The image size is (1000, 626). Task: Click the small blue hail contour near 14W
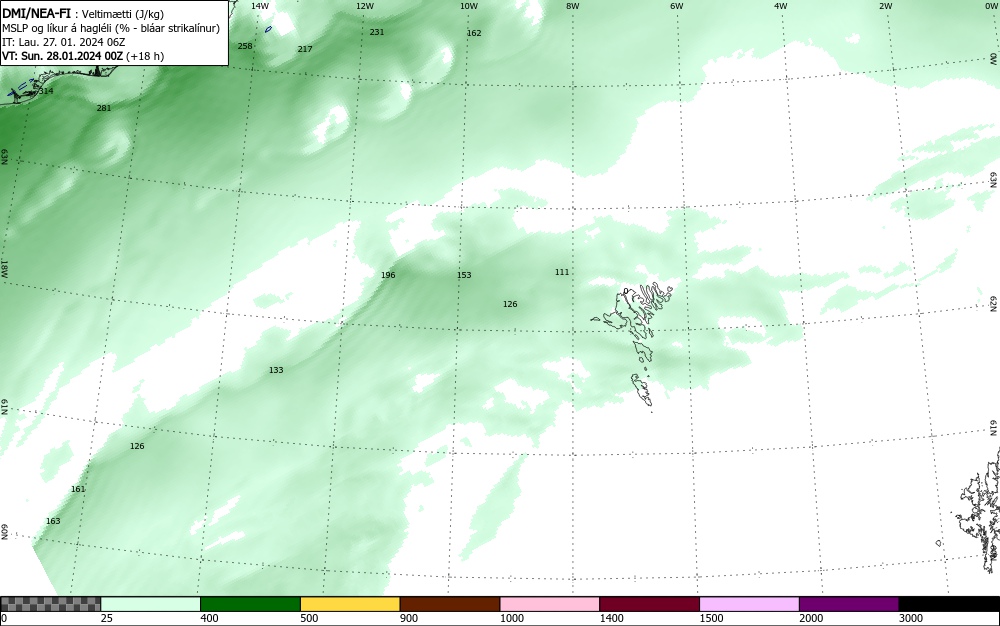(268, 29)
